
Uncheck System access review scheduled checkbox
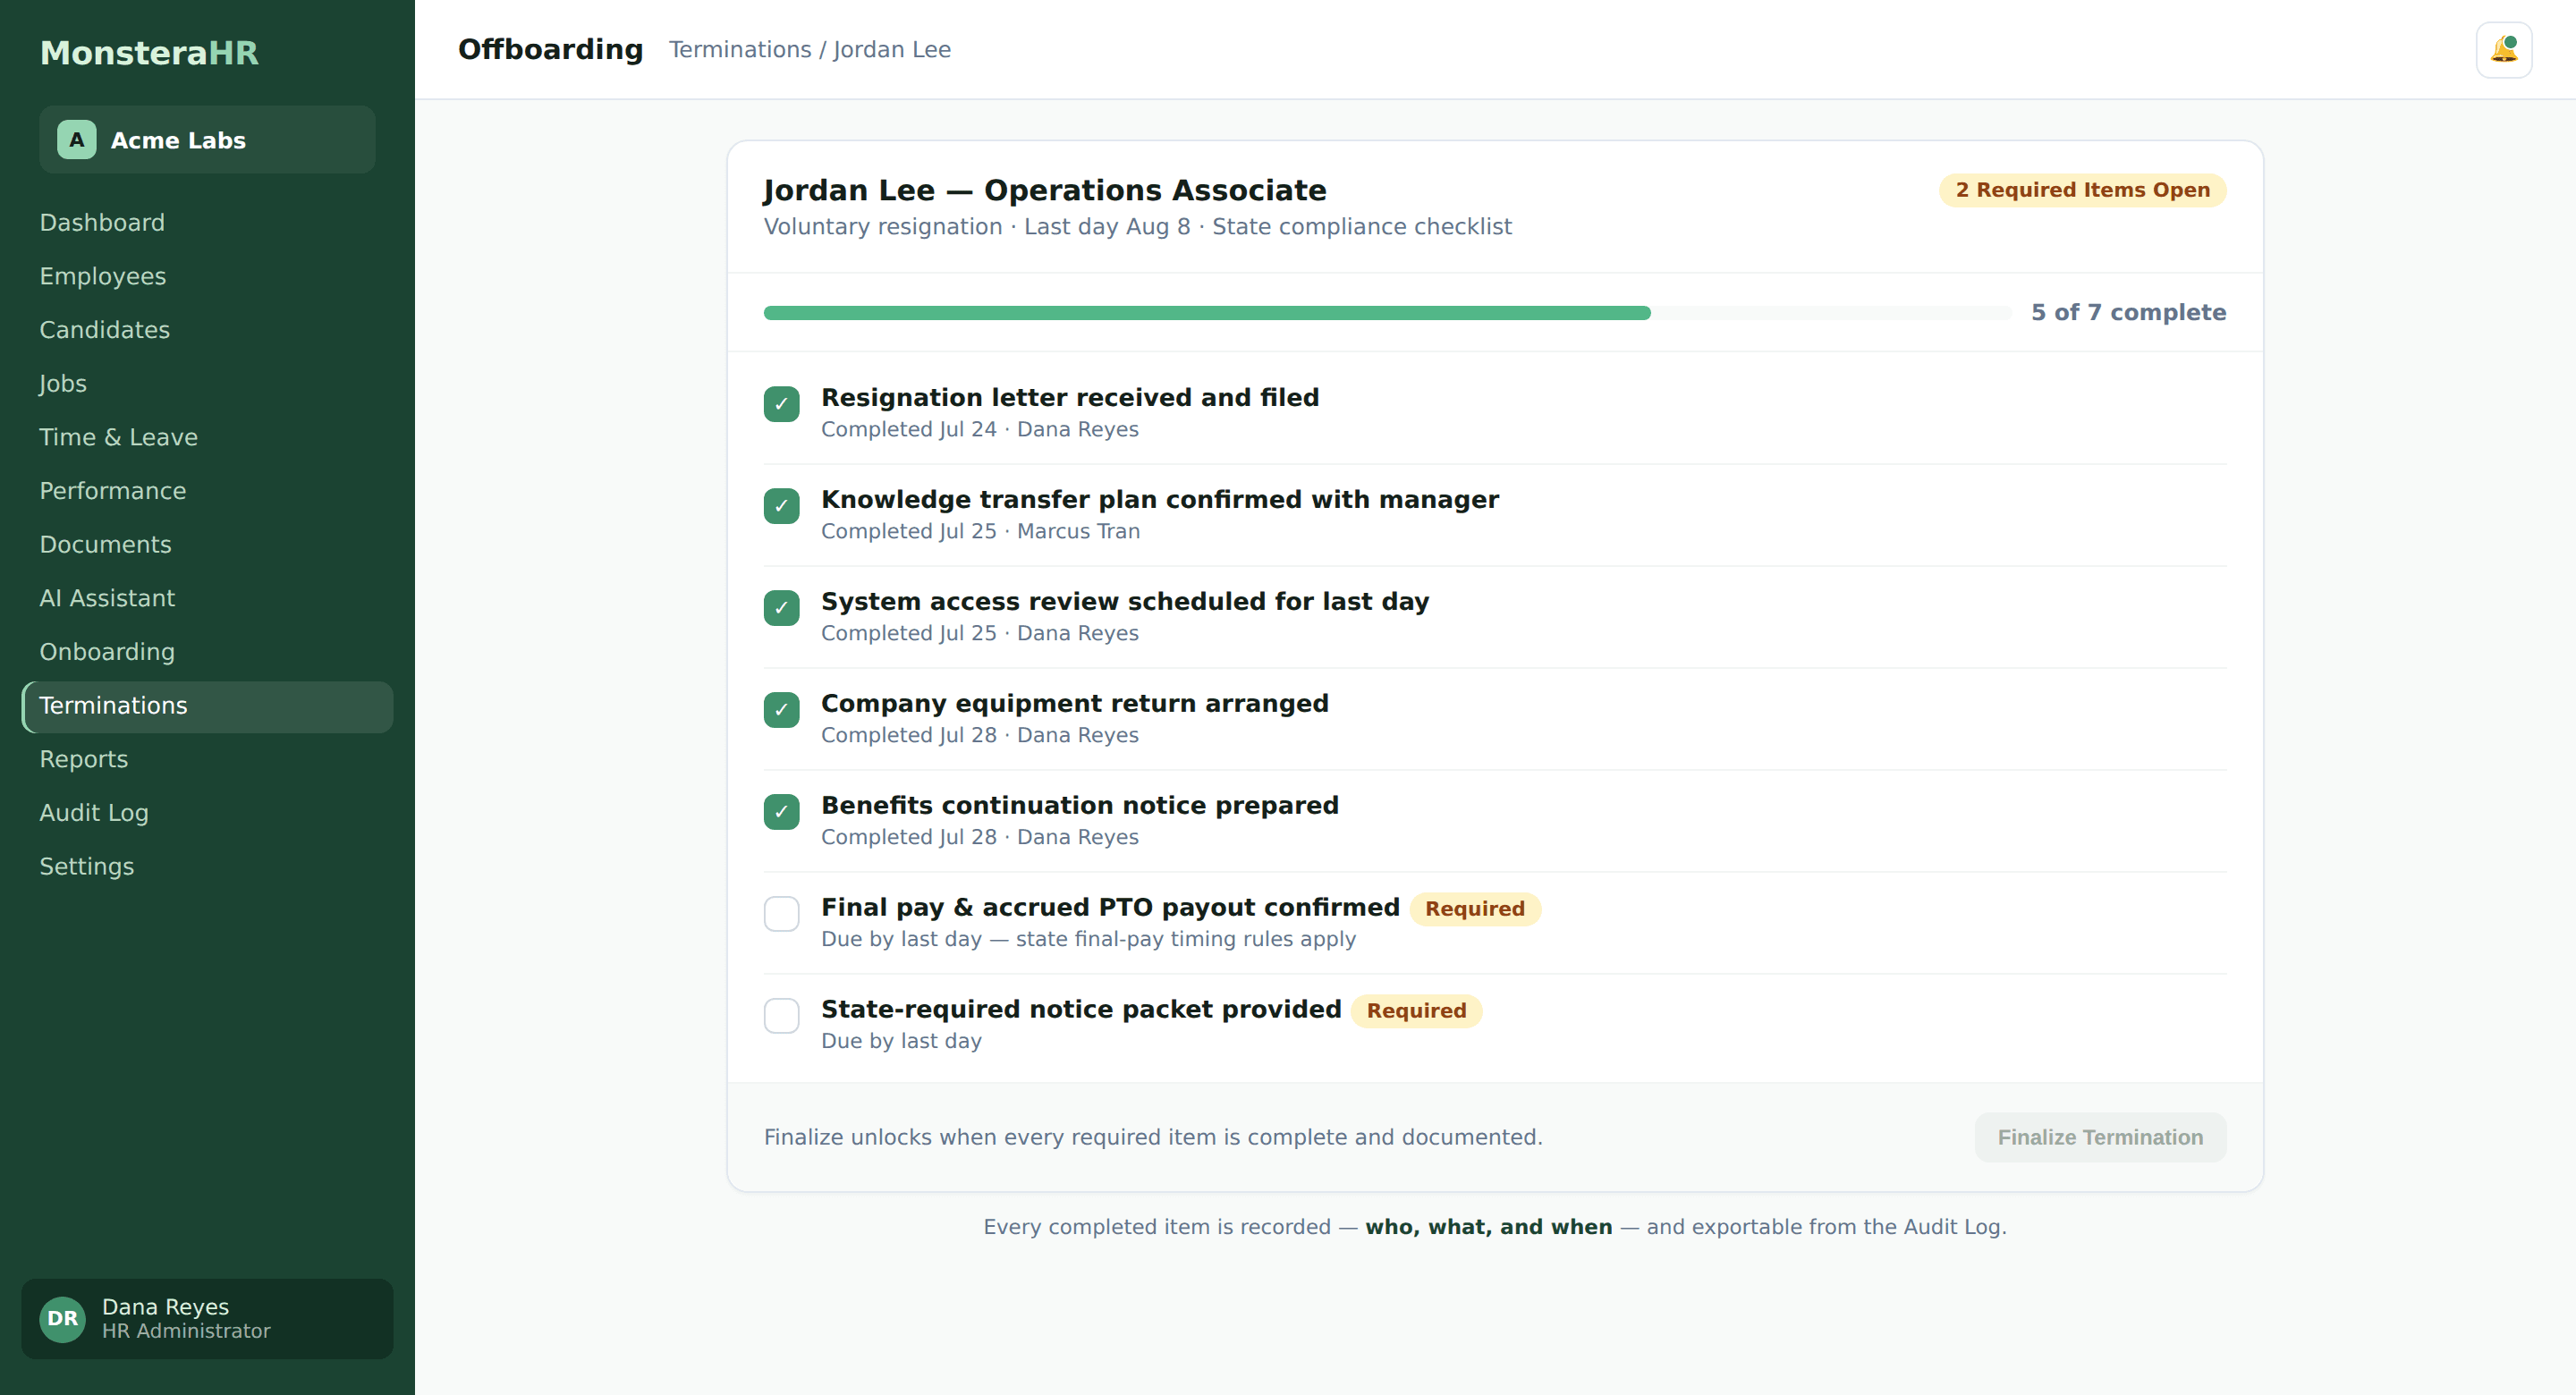[781, 608]
